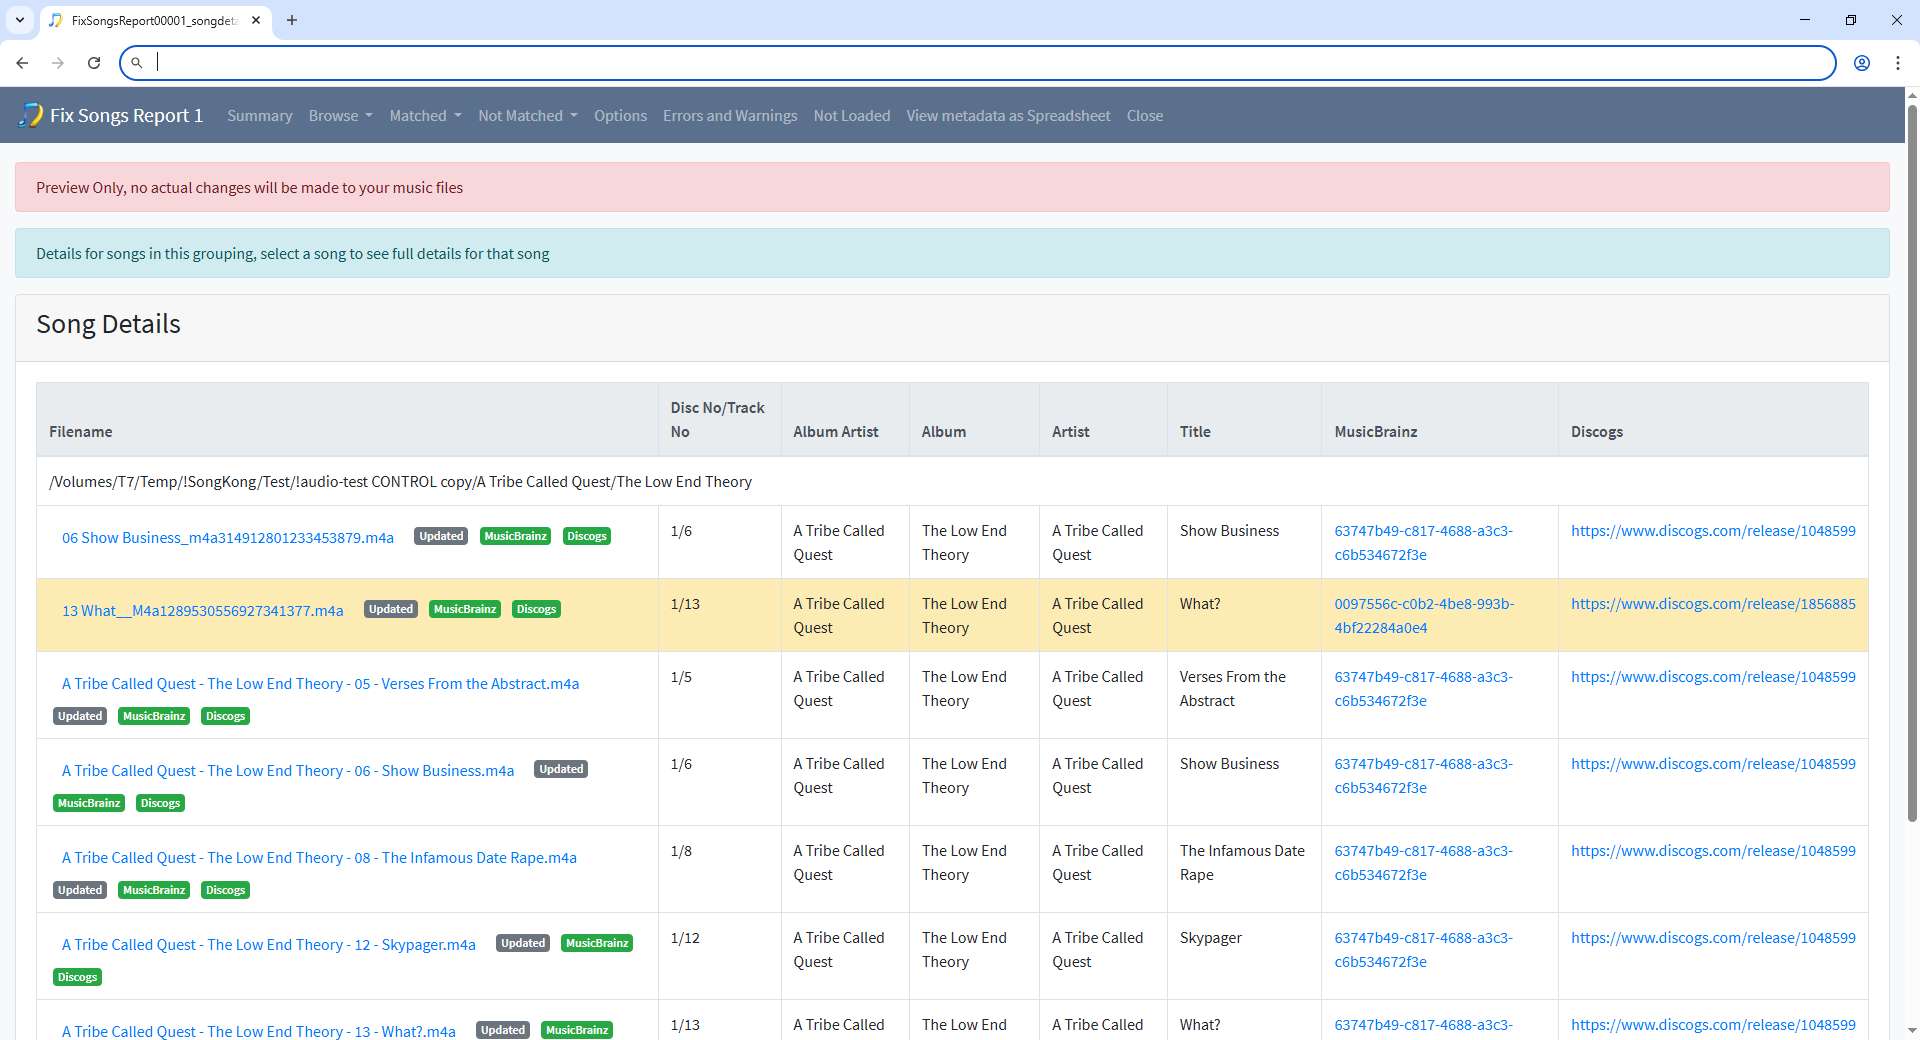Viewport: 1920px width, 1040px height.
Task: Click the browser forward arrow
Action: [x=58, y=63]
